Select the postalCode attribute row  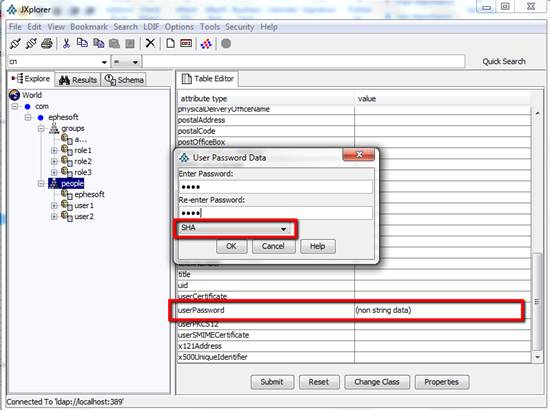point(354,131)
